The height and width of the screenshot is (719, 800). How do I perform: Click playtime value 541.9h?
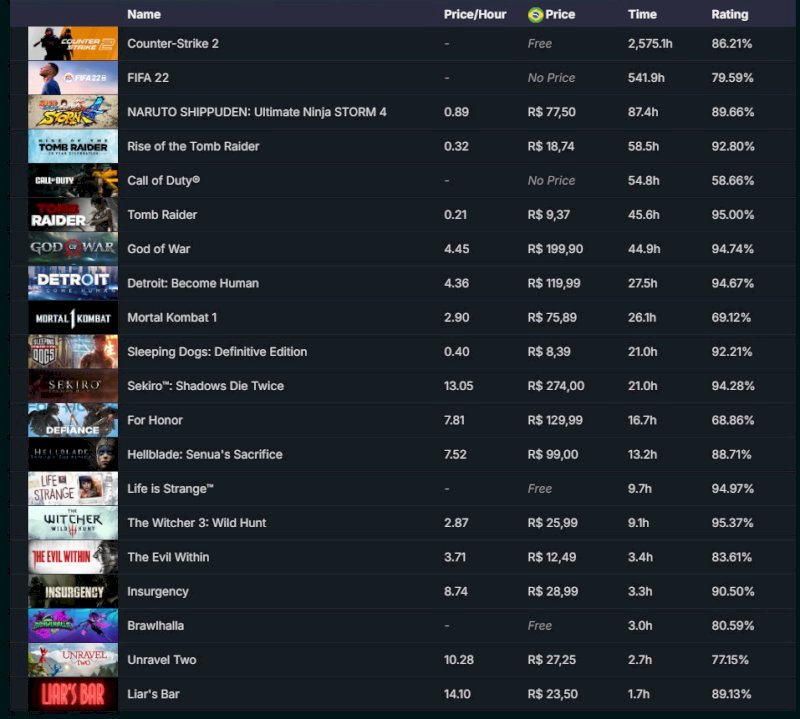point(646,78)
